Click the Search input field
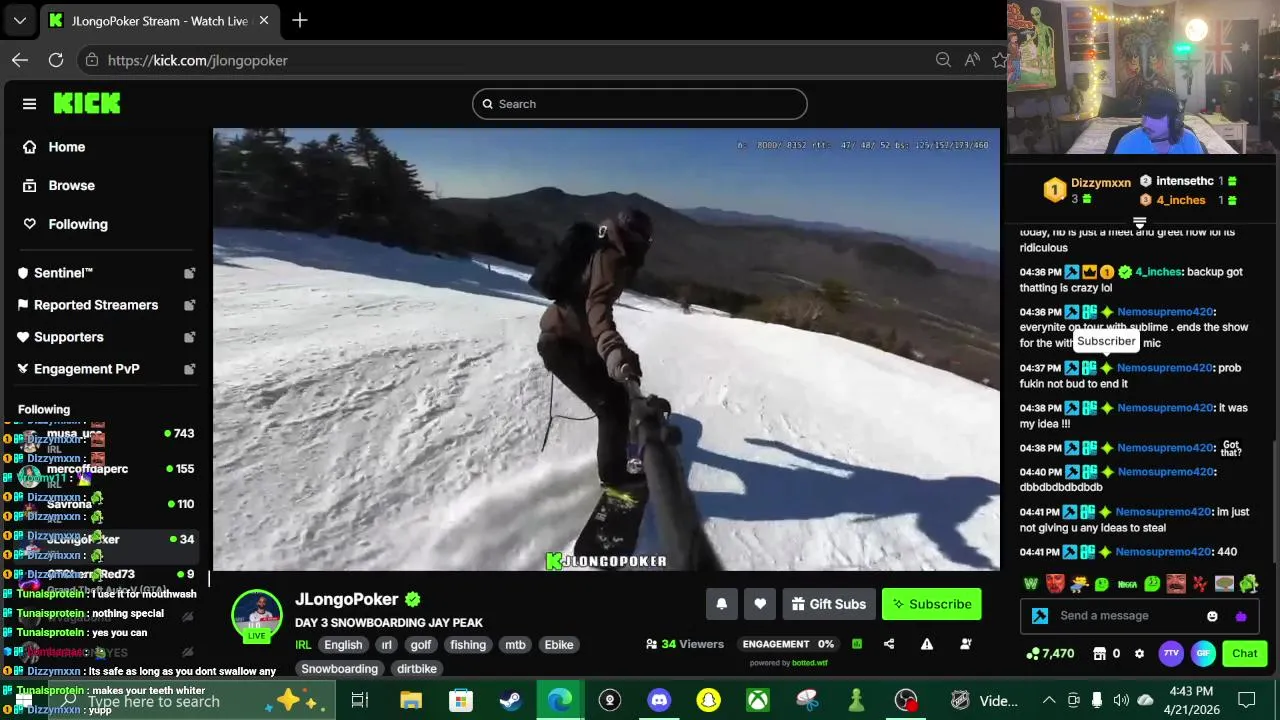Image resolution: width=1280 pixels, height=720 pixels. pos(639,104)
